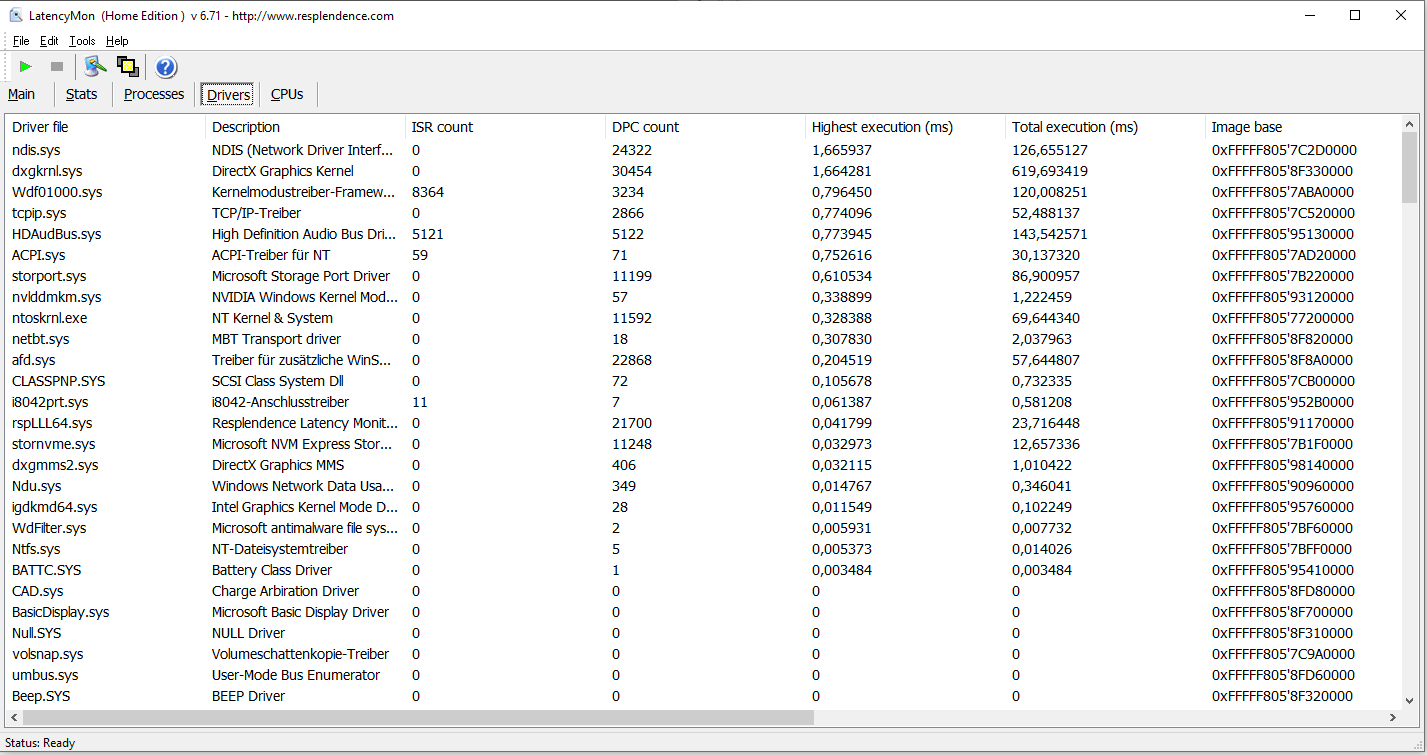Select the CPUs tab
Screen dimensions: 1427x755
(x=287, y=94)
